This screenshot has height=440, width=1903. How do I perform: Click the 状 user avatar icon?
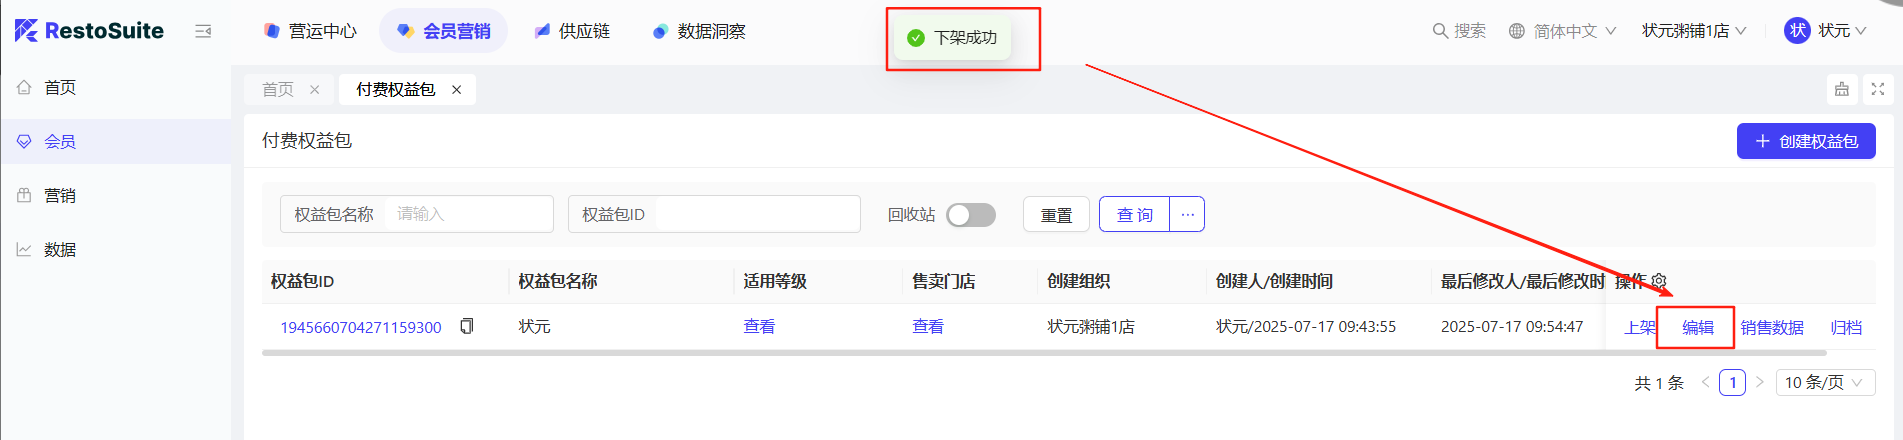pyautogui.click(x=1797, y=31)
